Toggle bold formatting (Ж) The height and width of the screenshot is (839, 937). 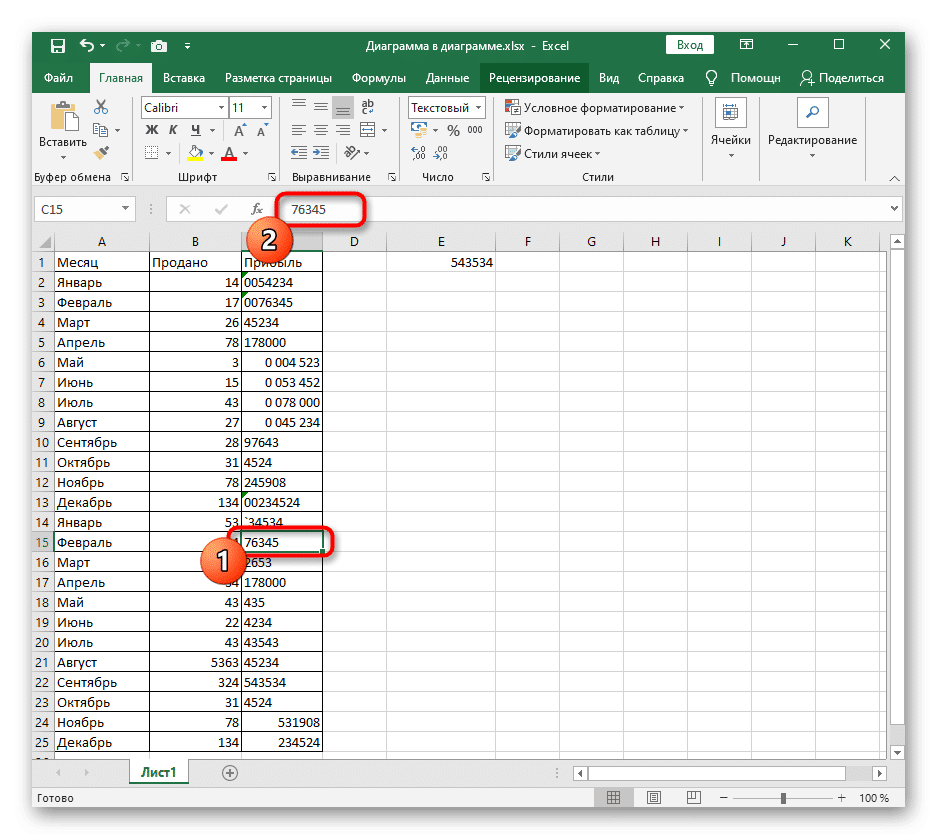tap(152, 130)
